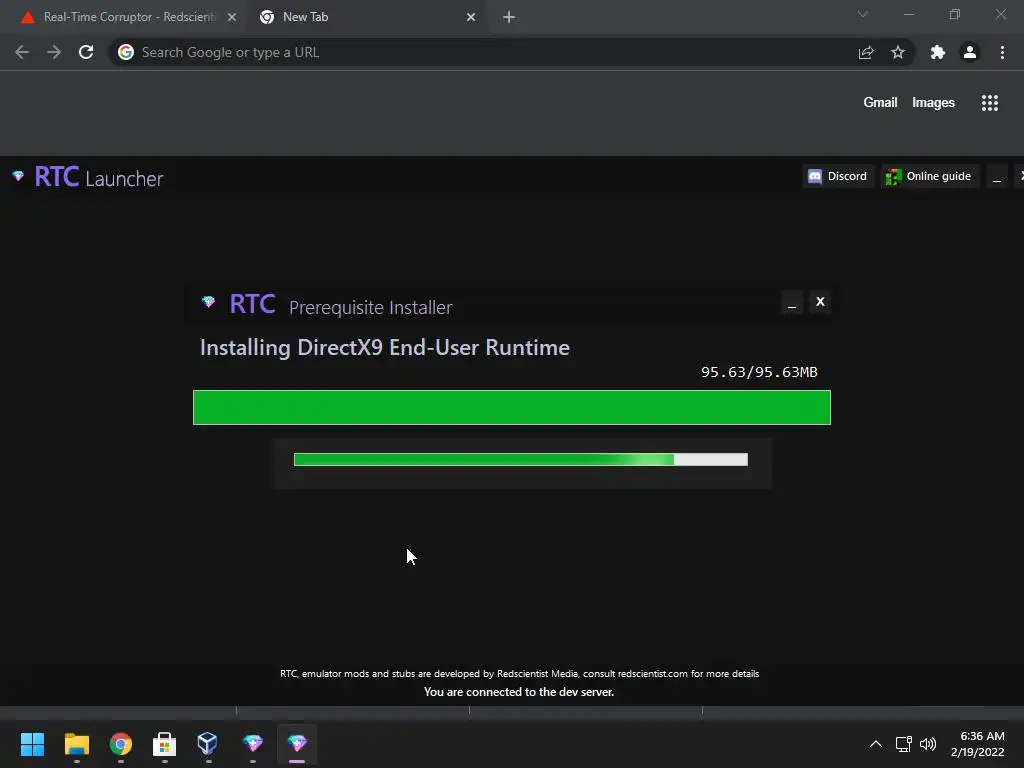
Task: Open volume tray icon
Action: [x=927, y=744]
